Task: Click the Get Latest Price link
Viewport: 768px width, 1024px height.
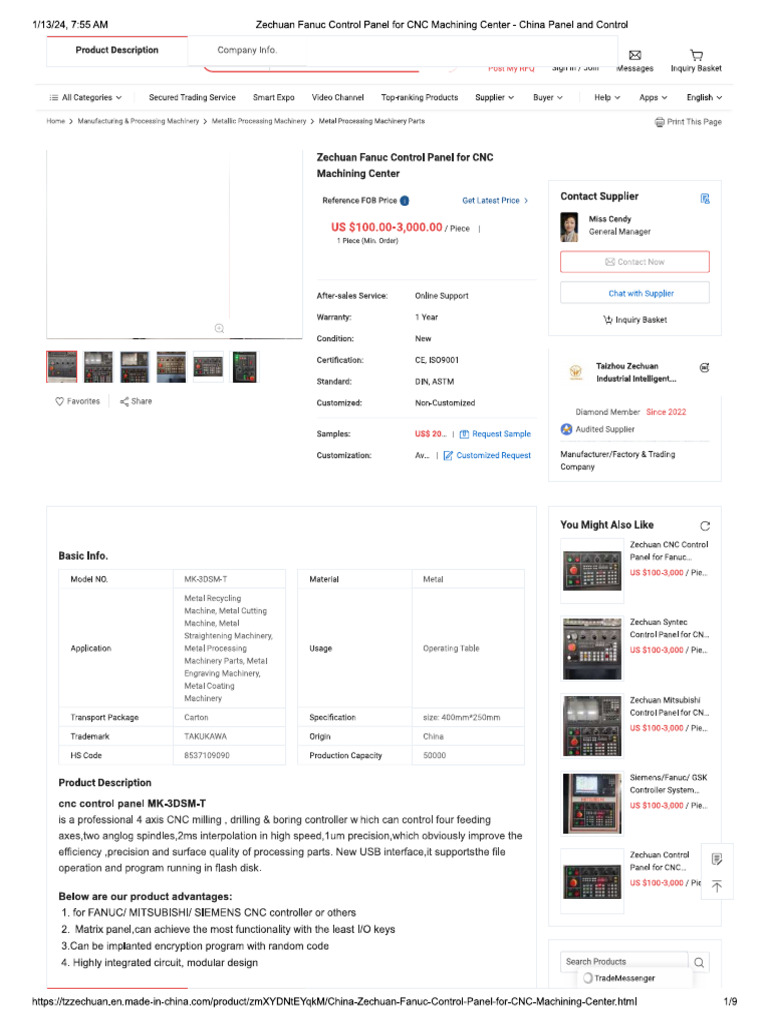Action: [x=494, y=200]
